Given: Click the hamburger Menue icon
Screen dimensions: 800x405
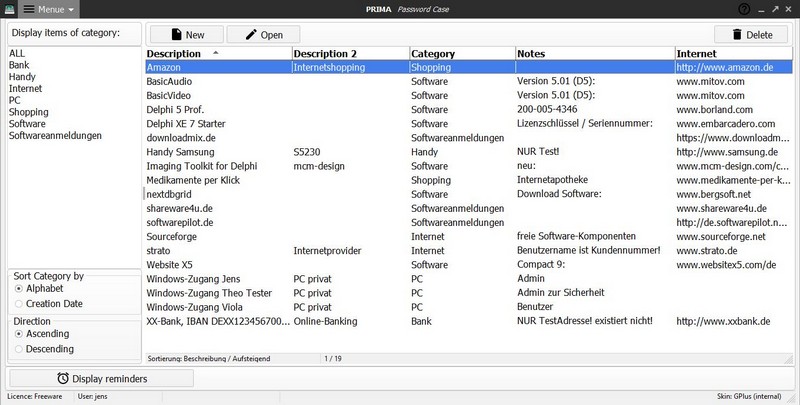Looking at the screenshot, I should coord(28,9).
